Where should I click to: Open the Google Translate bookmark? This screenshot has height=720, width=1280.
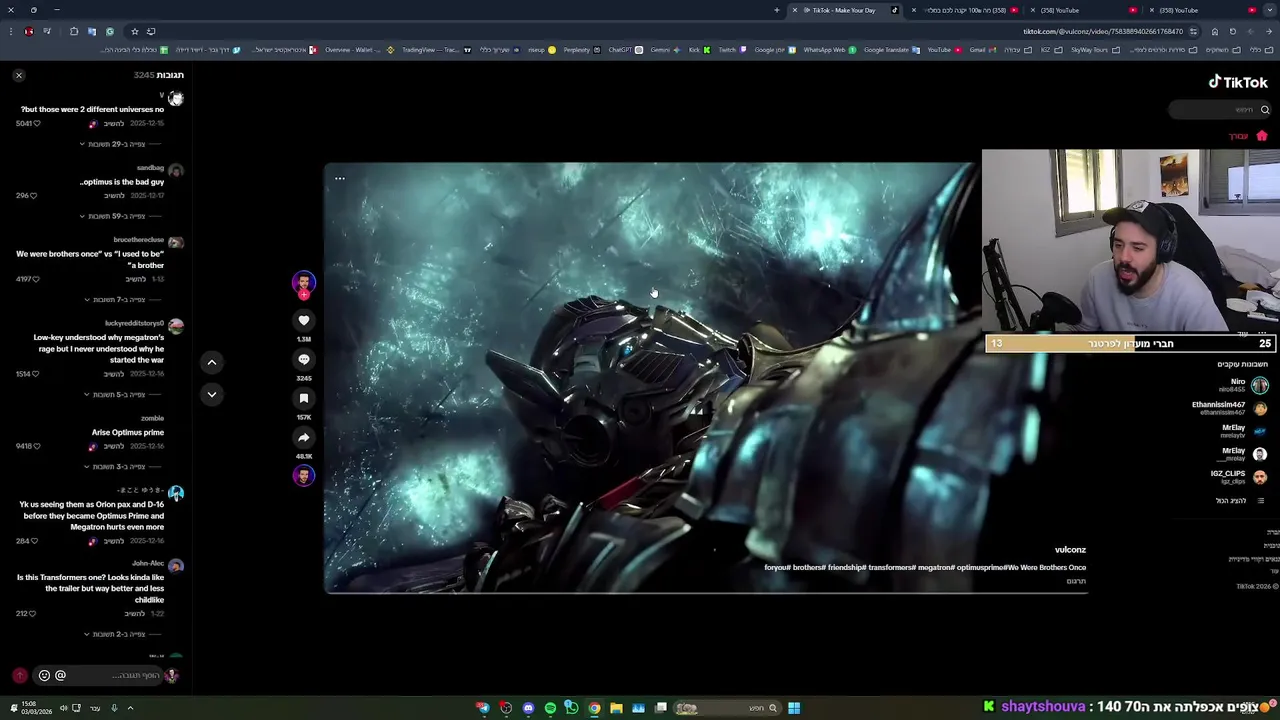click(x=892, y=50)
